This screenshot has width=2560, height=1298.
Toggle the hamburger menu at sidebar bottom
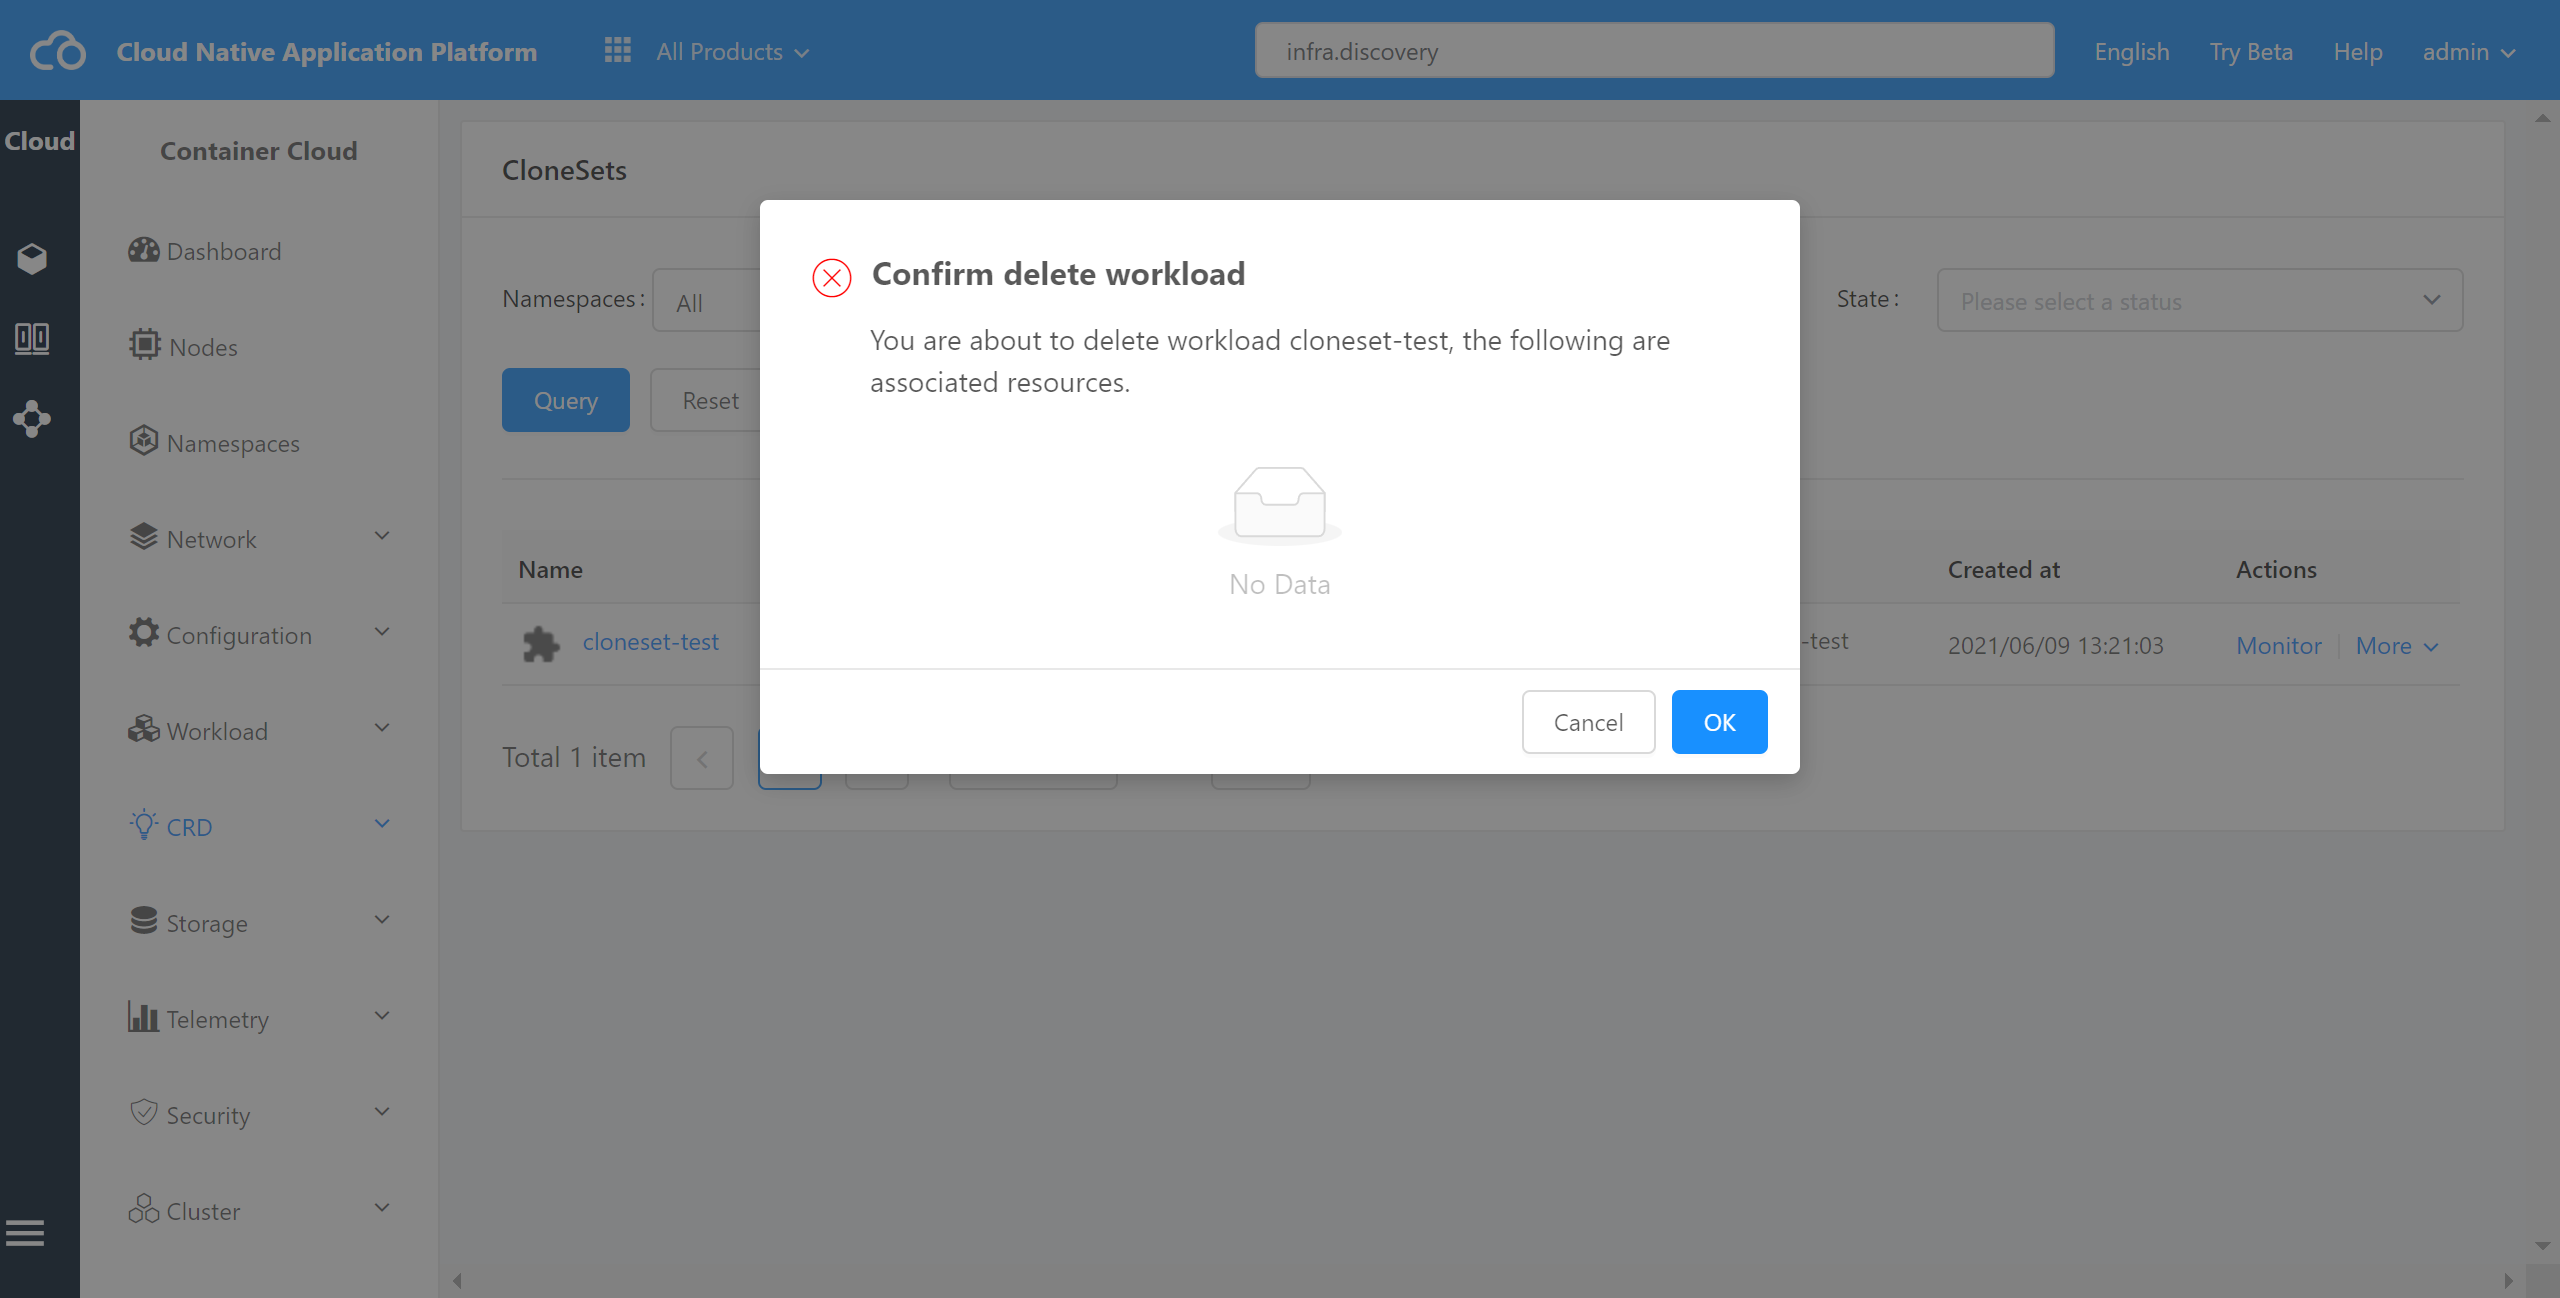[25, 1233]
